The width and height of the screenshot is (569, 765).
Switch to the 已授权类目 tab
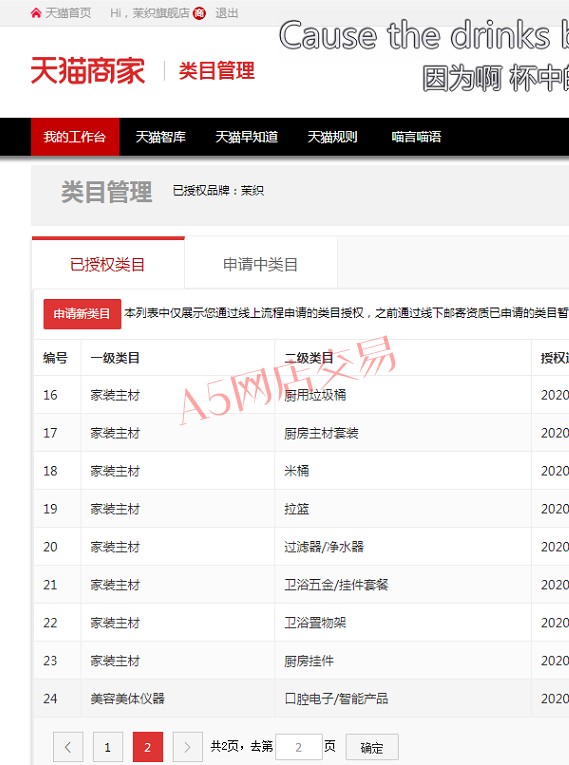[x=108, y=263]
